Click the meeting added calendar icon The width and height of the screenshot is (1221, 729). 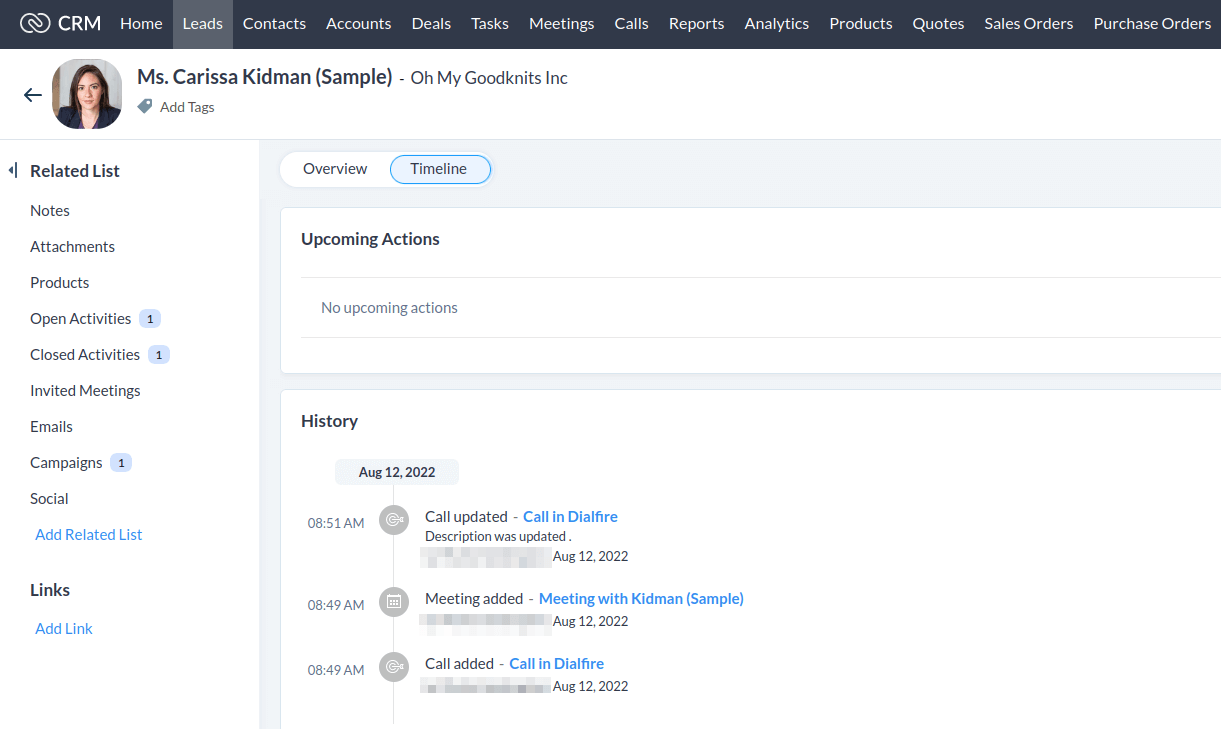[394, 601]
